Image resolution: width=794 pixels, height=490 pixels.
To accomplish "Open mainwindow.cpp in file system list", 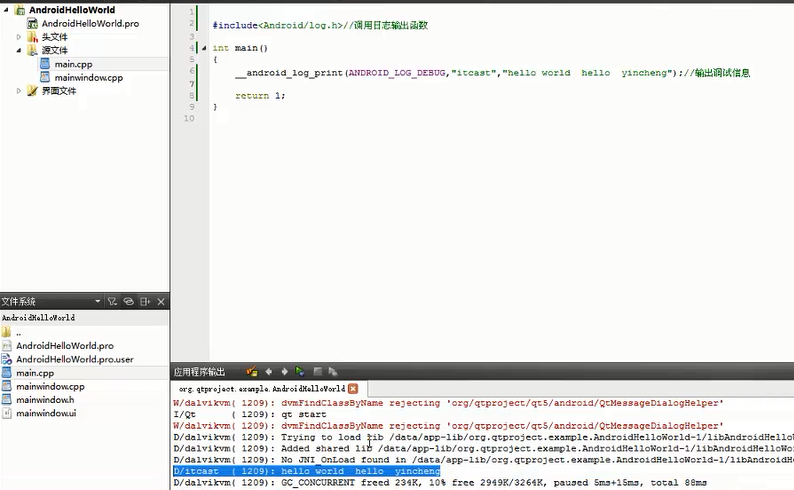I will (50, 387).
